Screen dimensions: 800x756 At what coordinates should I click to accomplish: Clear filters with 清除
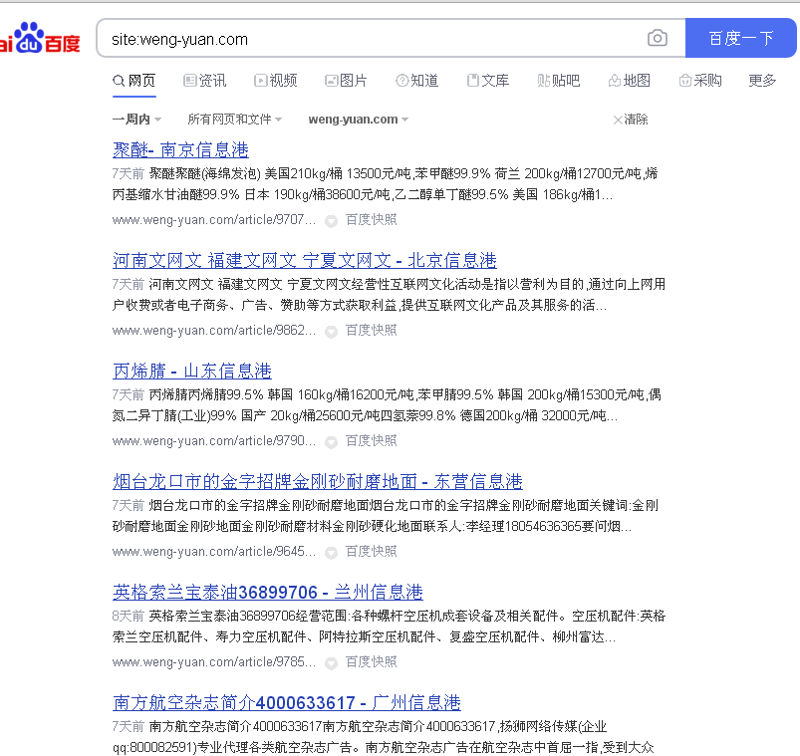point(631,119)
